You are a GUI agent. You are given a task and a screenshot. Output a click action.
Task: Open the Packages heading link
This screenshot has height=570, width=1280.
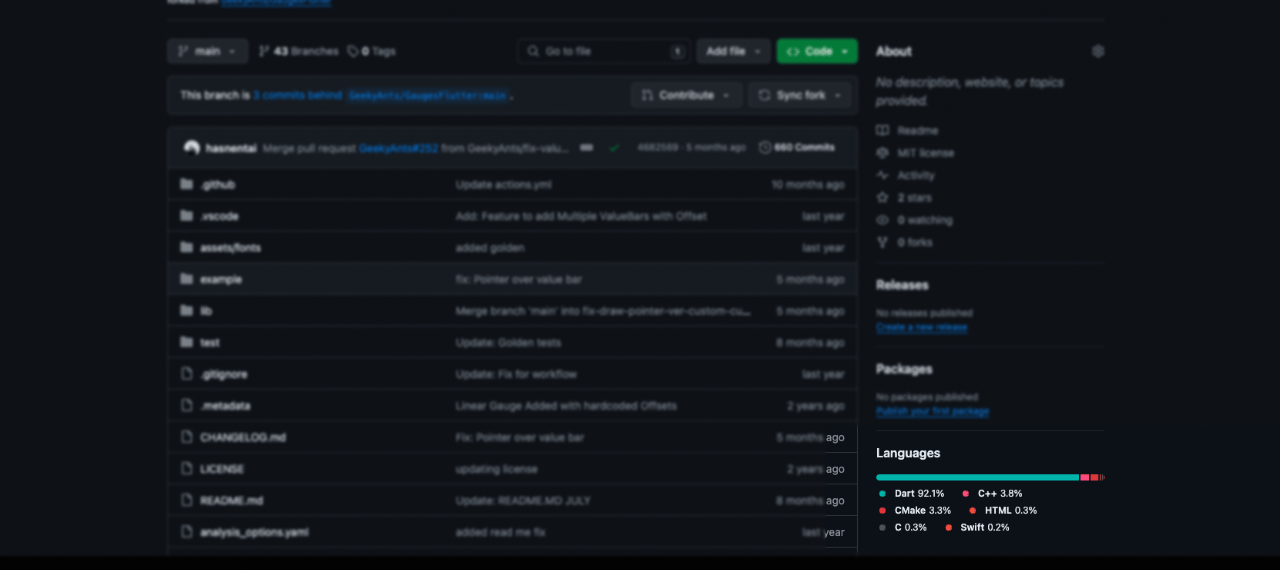pyautogui.click(x=904, y=369)
